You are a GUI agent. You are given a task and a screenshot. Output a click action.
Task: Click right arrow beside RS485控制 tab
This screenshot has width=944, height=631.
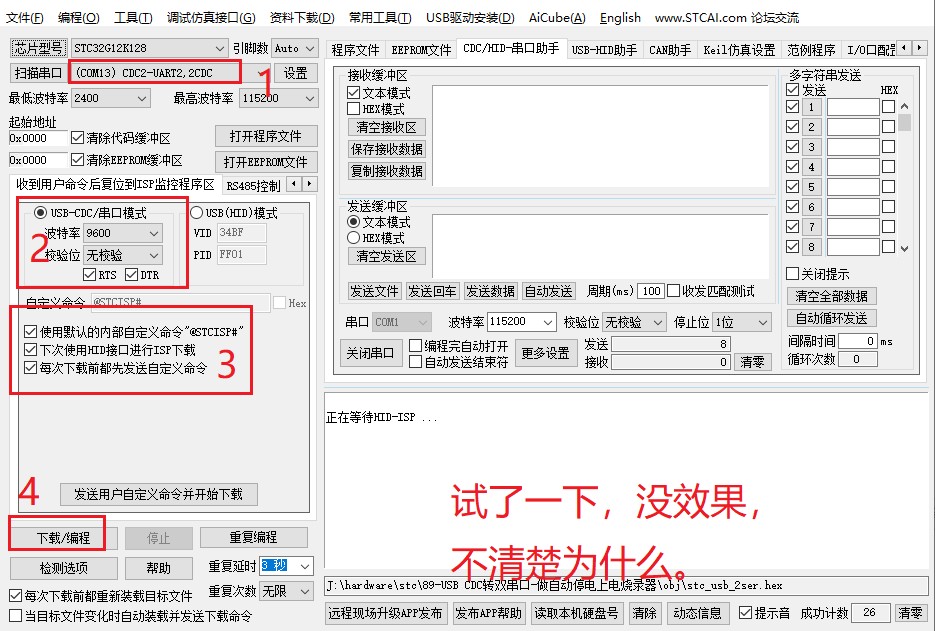coord(310,185)
